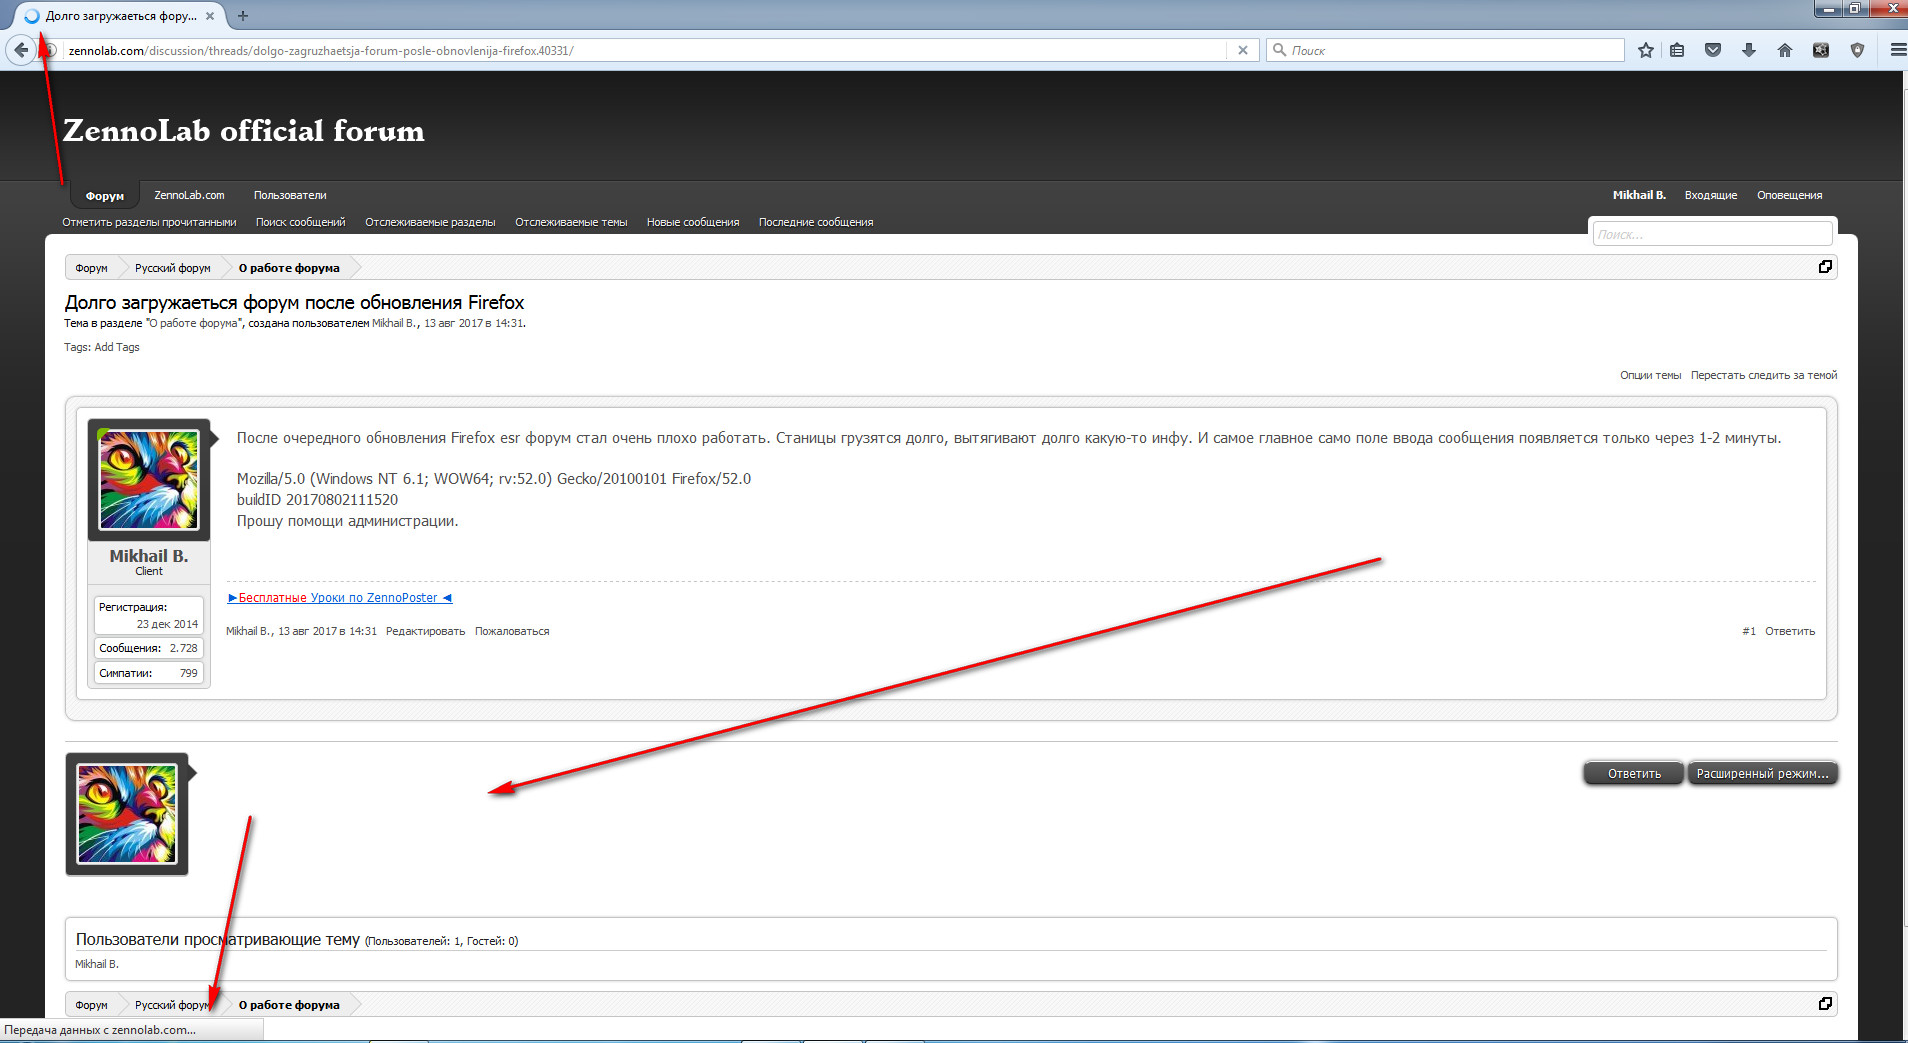
Task: Open Последние сообщения link
Action: click(816, 222)
